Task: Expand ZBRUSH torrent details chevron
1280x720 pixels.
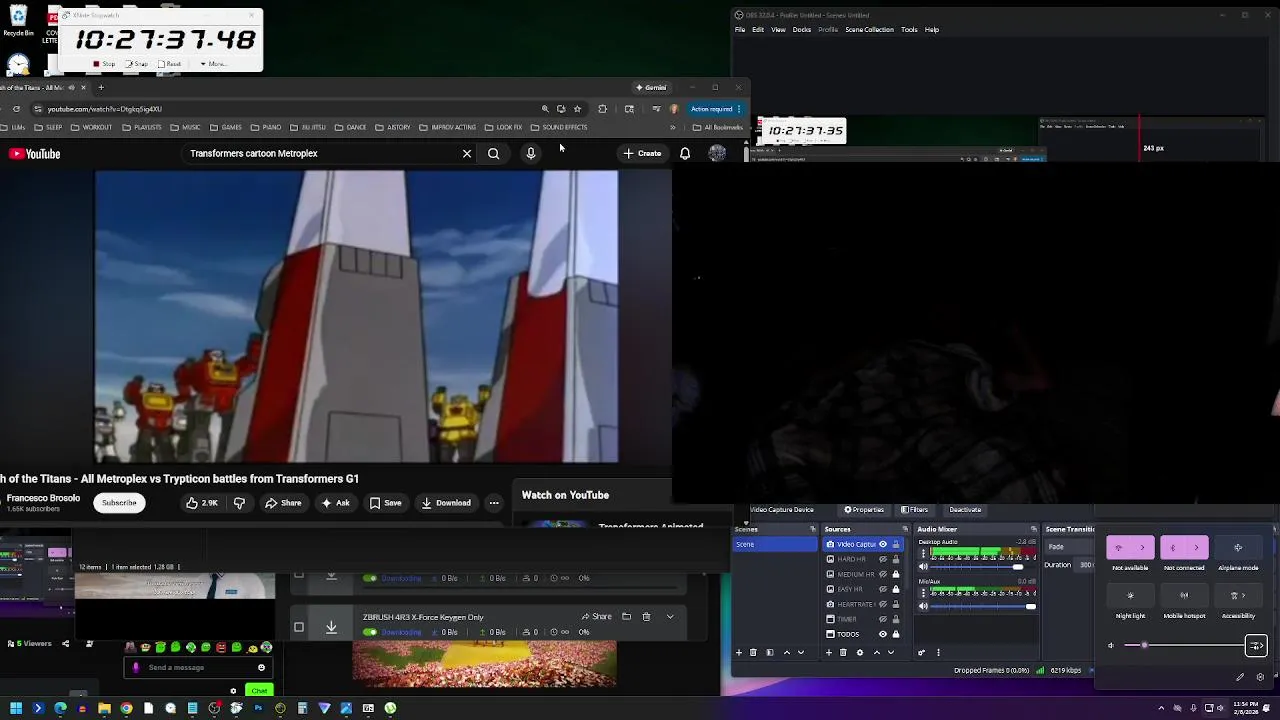Action: (670, 617)
